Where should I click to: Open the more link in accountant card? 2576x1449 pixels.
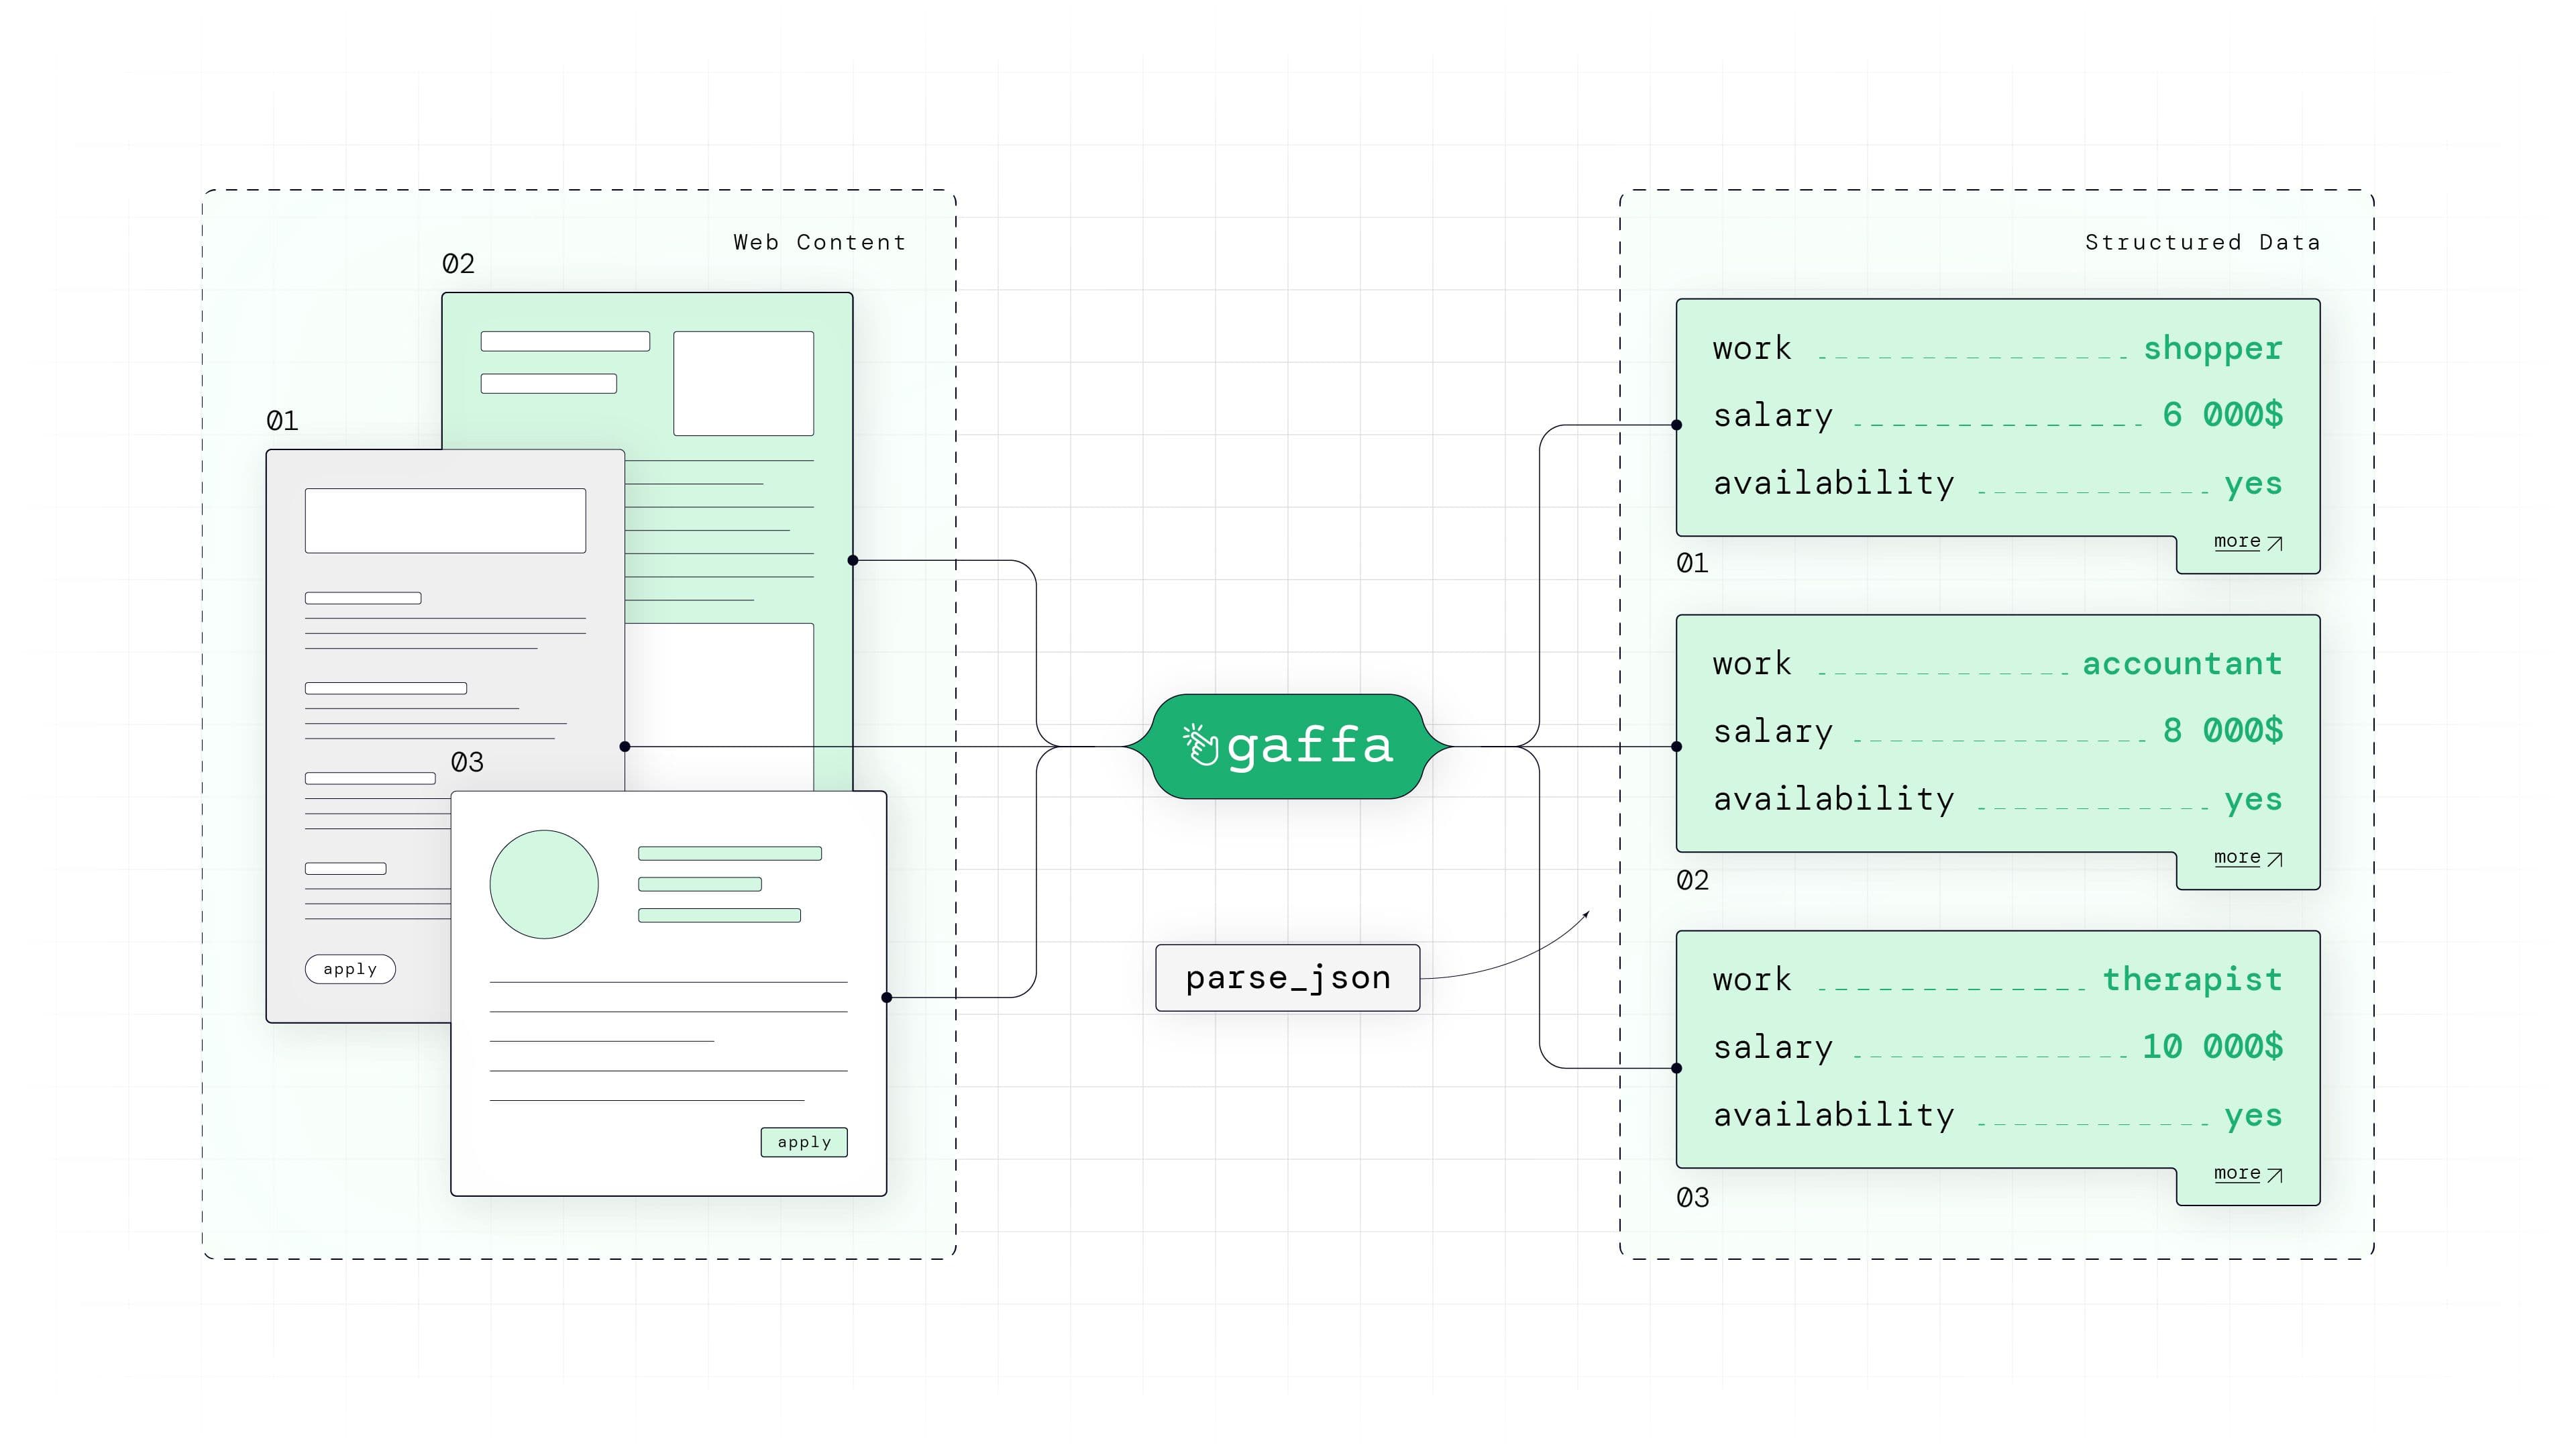[2237, 857]
